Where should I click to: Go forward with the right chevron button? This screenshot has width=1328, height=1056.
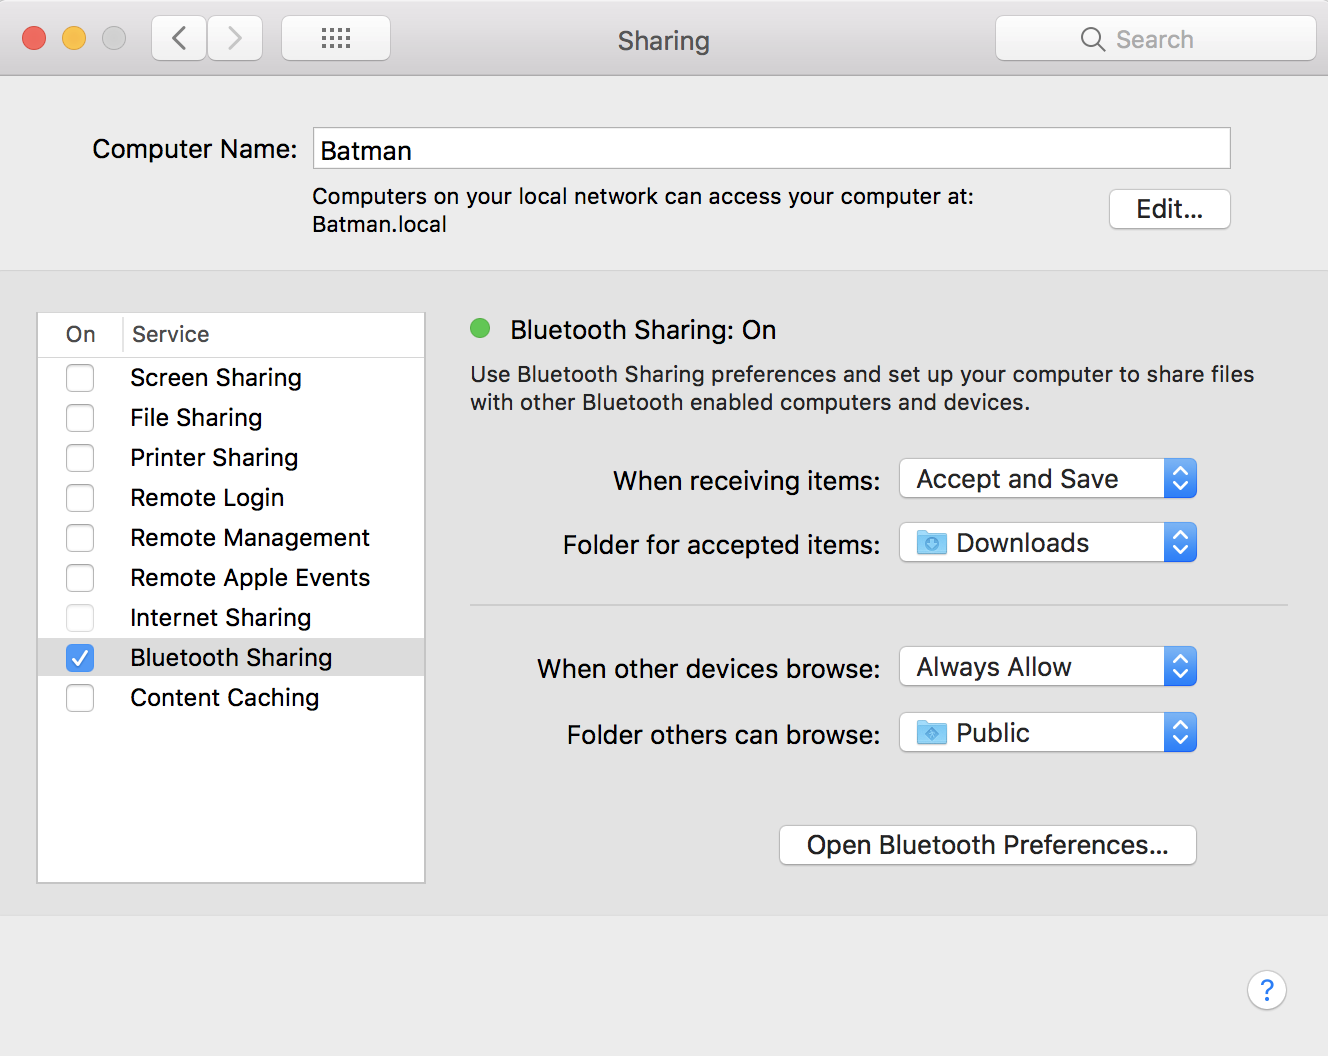(235, 39)
